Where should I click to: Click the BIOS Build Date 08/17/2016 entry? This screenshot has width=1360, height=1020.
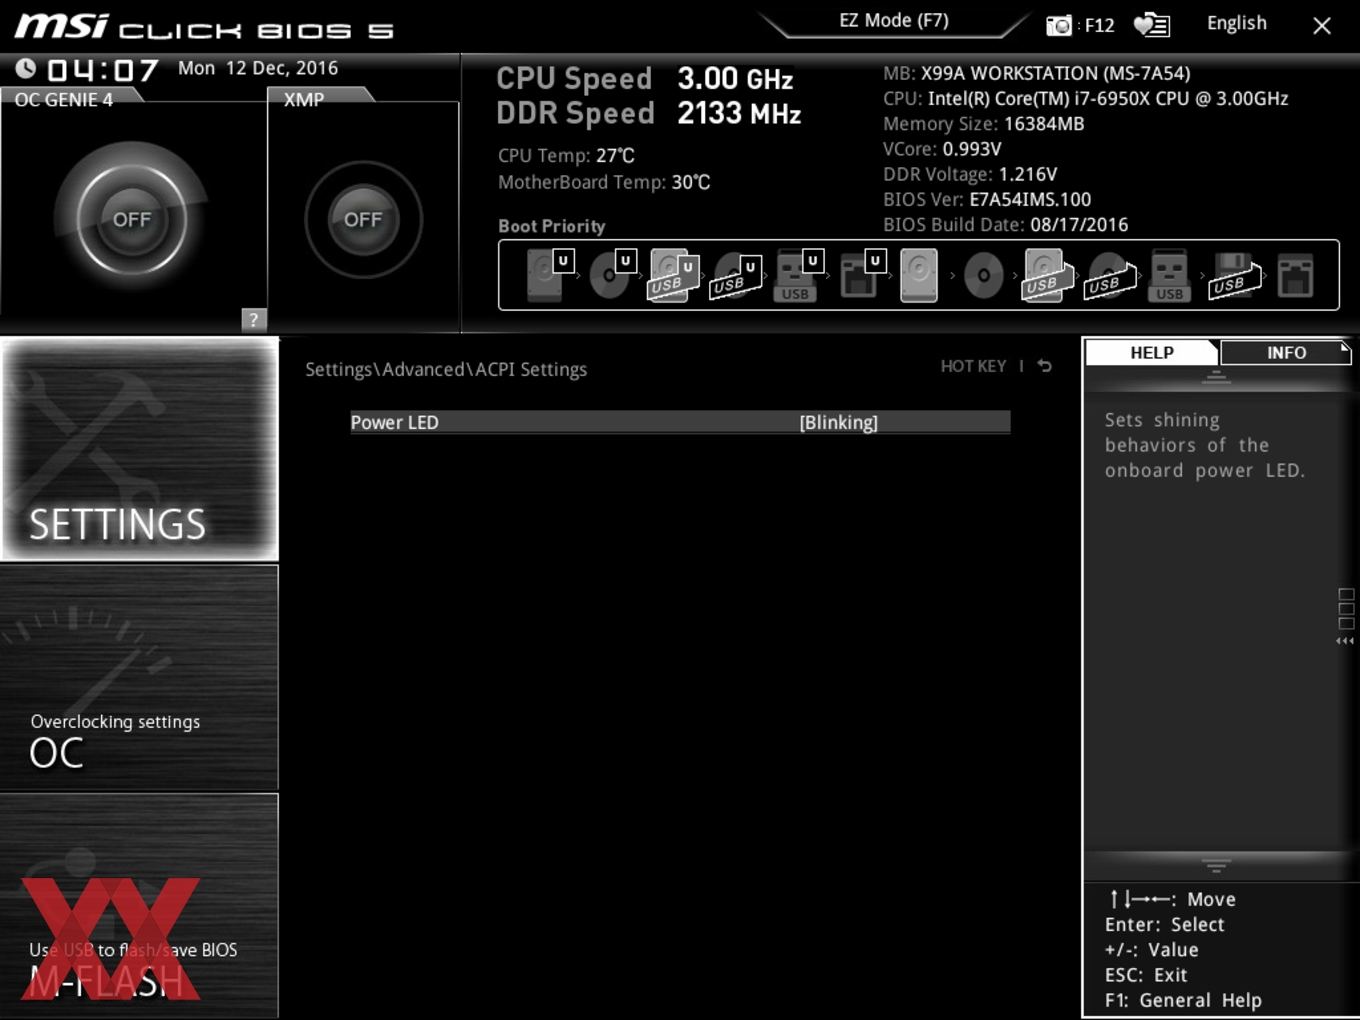pos(1005,225)
